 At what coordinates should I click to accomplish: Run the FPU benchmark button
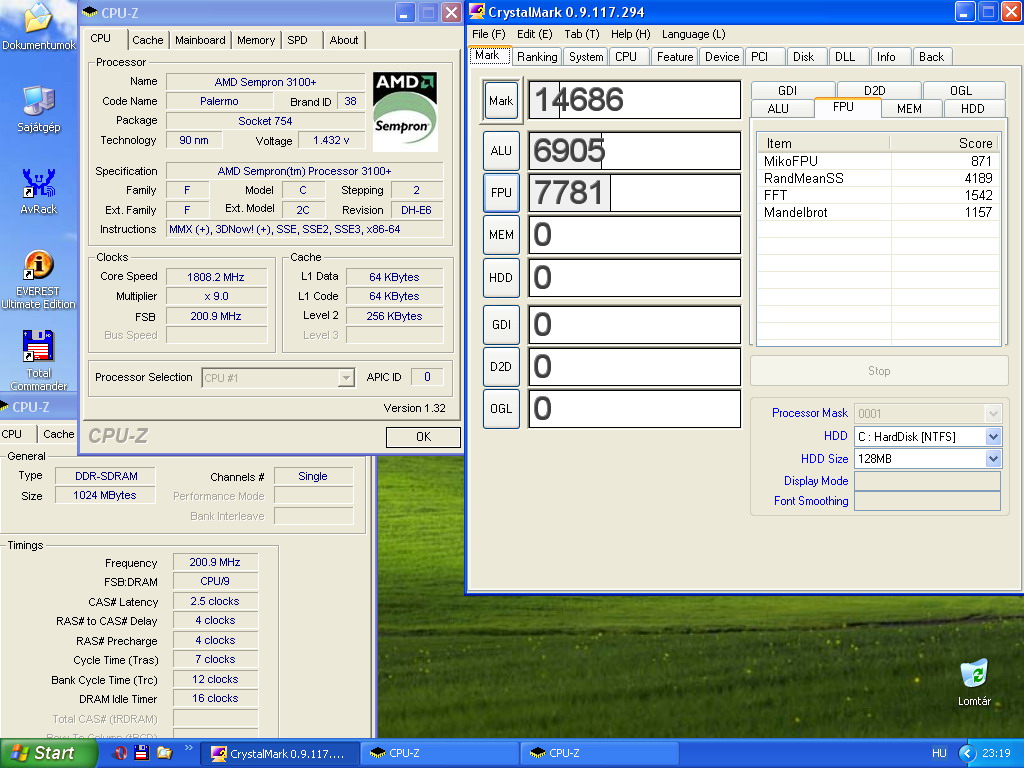point(501,193)
